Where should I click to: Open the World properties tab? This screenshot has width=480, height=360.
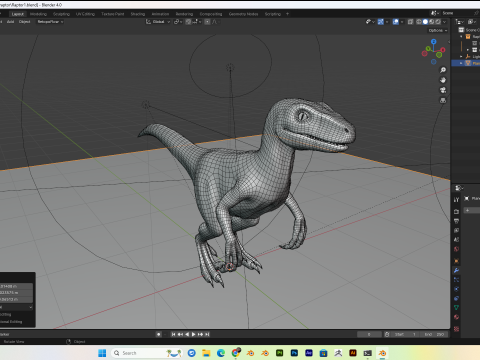456,249
